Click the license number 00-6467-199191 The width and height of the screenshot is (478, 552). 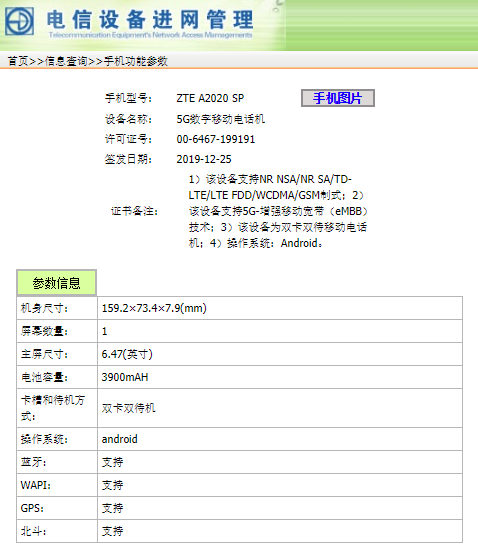point(215,139)
